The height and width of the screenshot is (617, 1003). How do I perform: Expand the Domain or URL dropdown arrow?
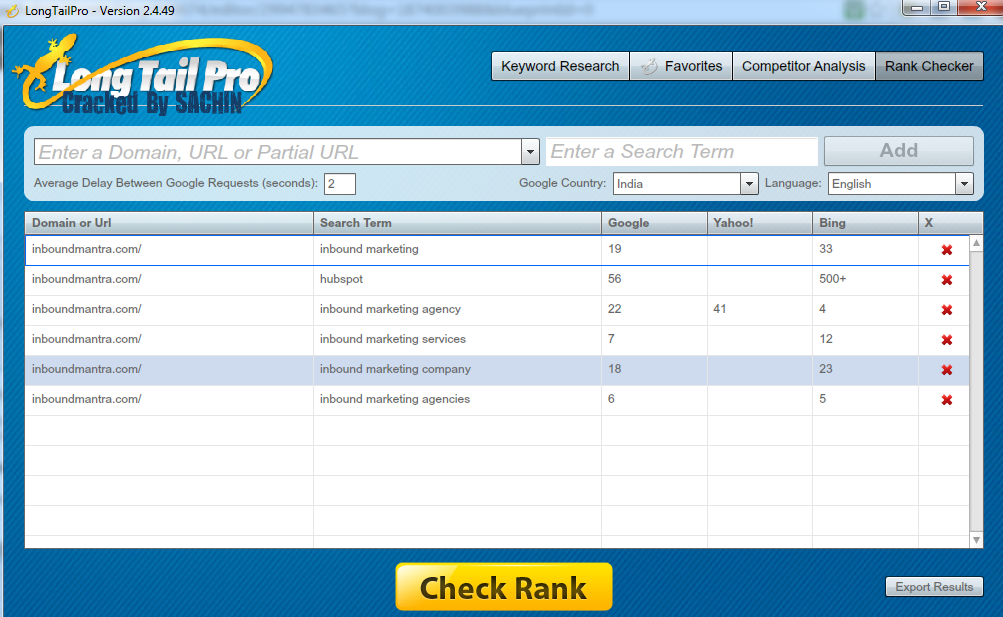[530, 152]
